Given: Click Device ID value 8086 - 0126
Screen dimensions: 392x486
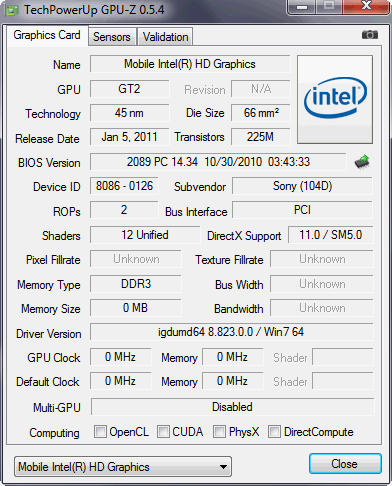Looking at the screenshot, I should 124,186.
